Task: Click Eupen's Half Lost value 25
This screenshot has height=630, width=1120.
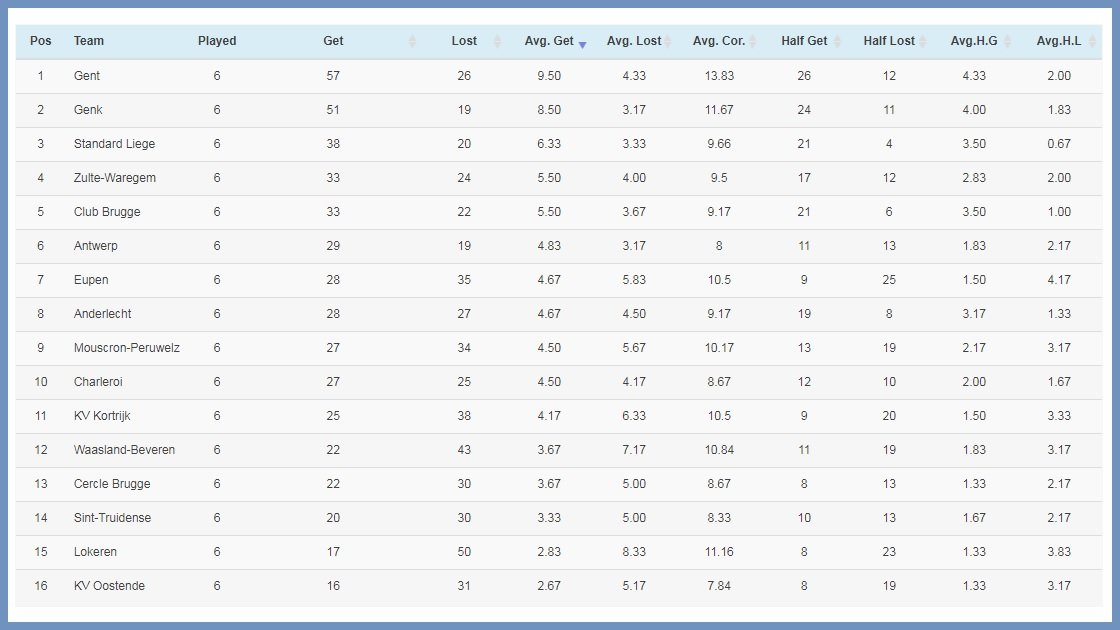Action: click(x=889, y=280)
